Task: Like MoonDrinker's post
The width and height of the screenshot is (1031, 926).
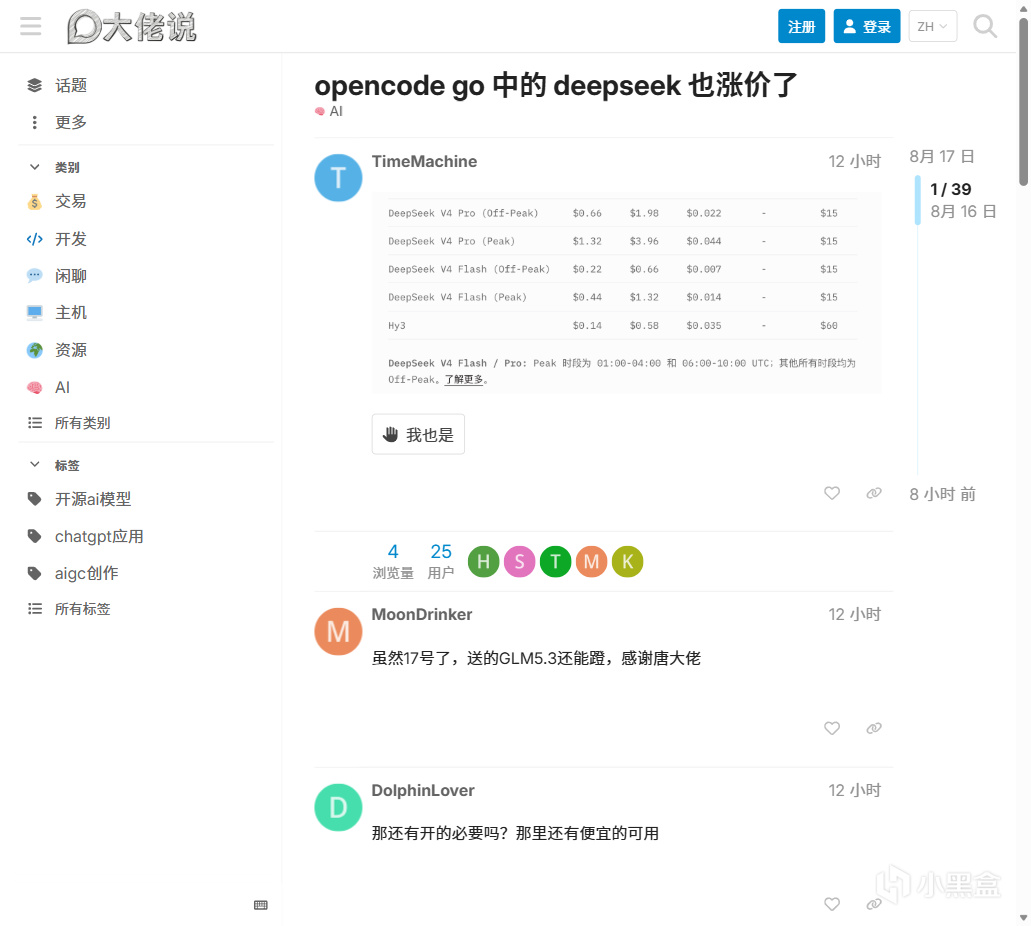Action: coord(832,728)
